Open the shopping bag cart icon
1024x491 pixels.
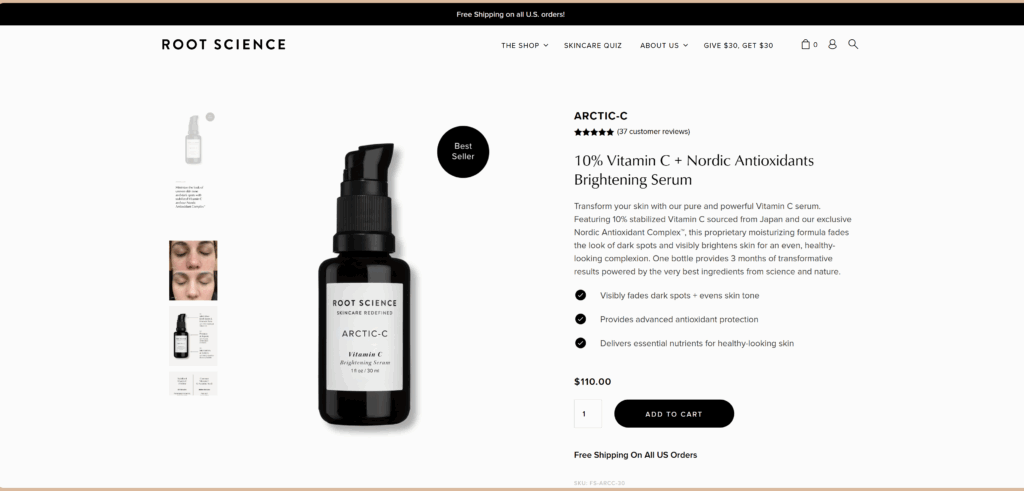[808, 44]
